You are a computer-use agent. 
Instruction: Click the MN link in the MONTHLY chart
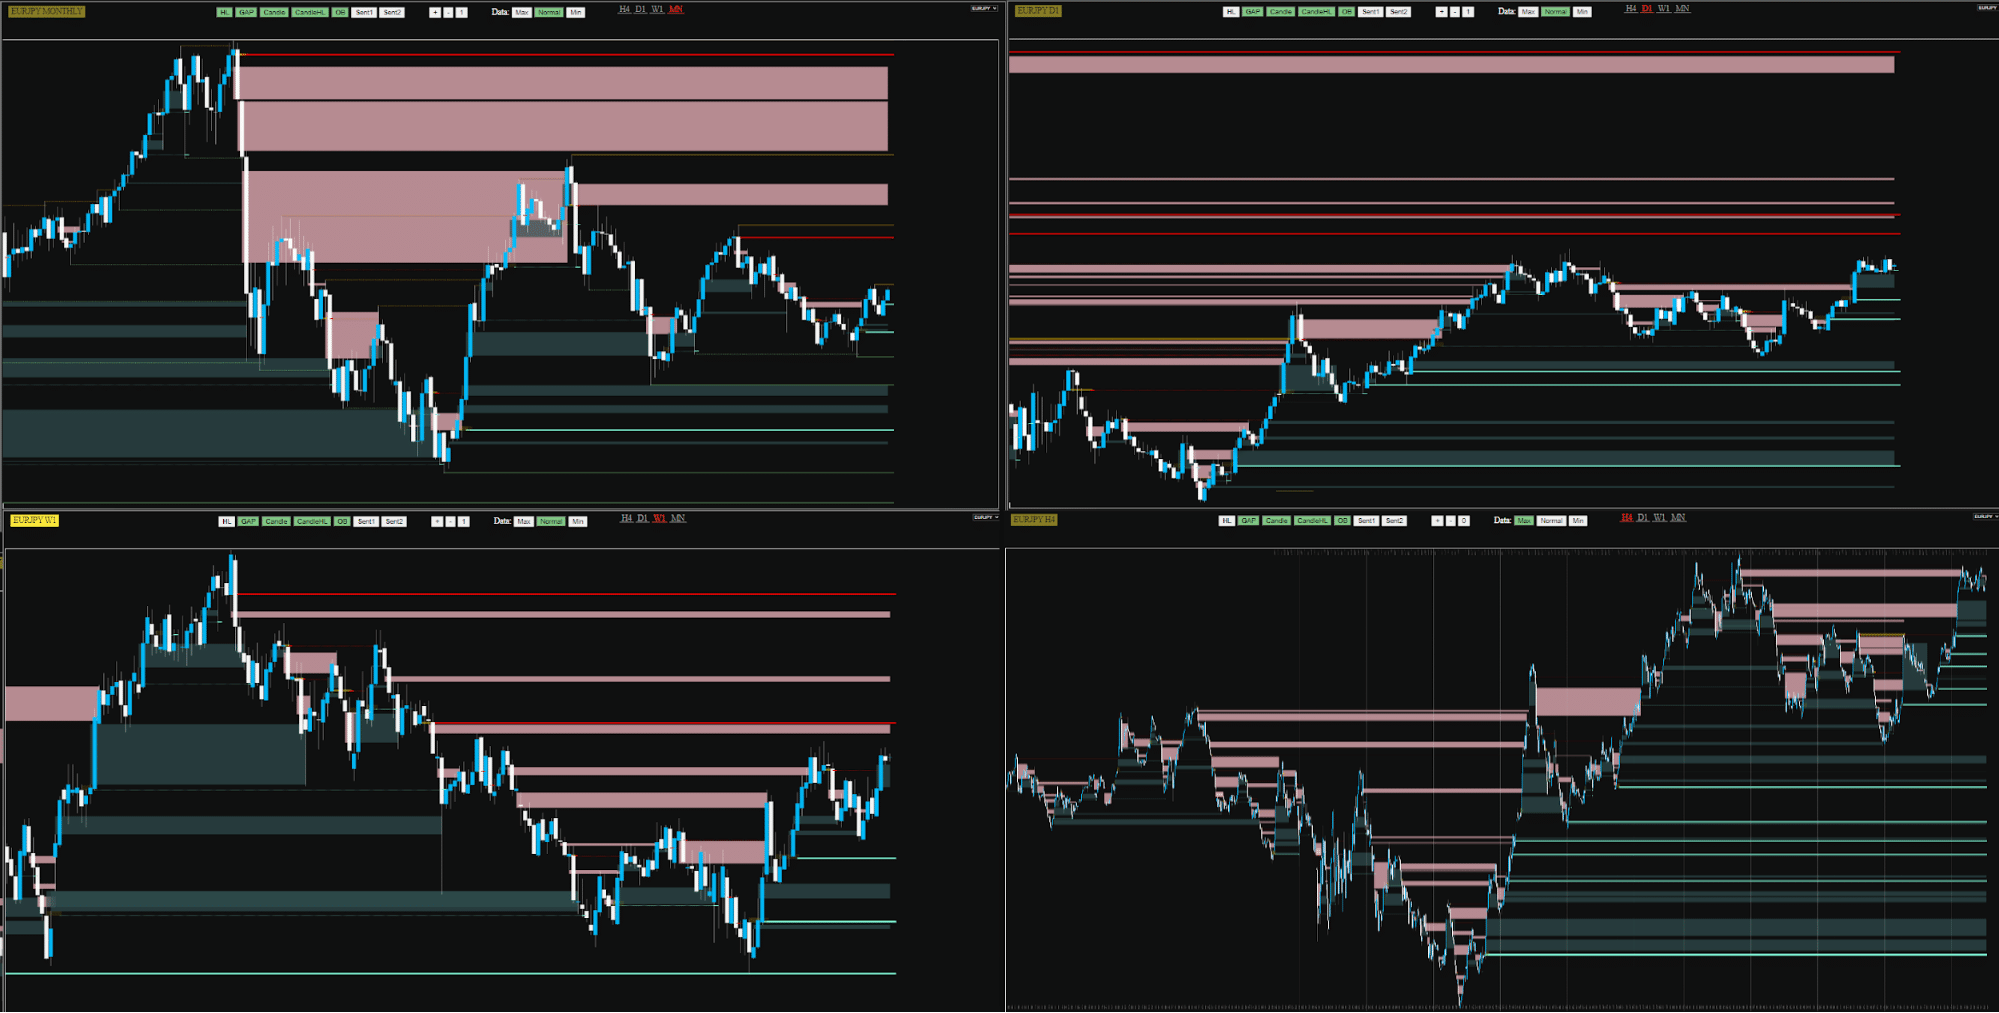point(675,9)
